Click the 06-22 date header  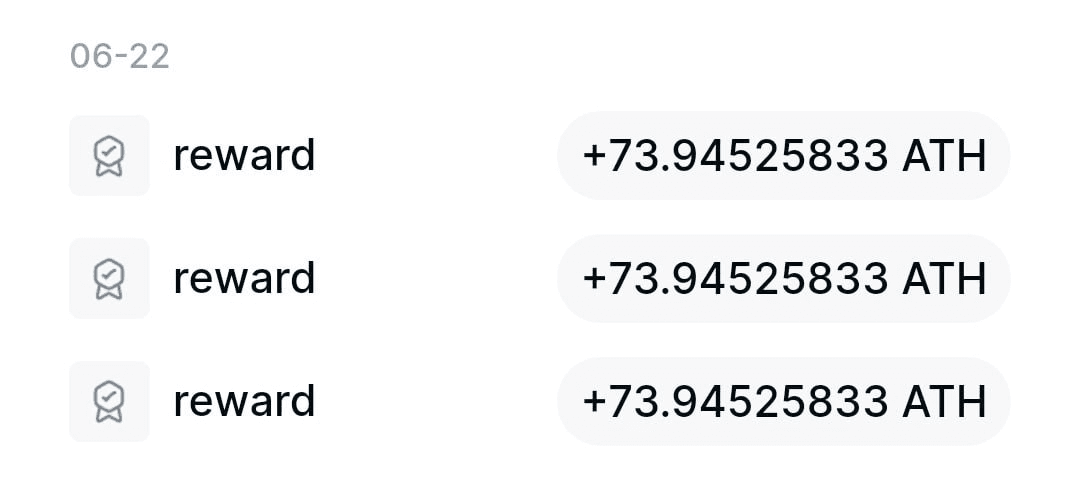pos(120,56)
